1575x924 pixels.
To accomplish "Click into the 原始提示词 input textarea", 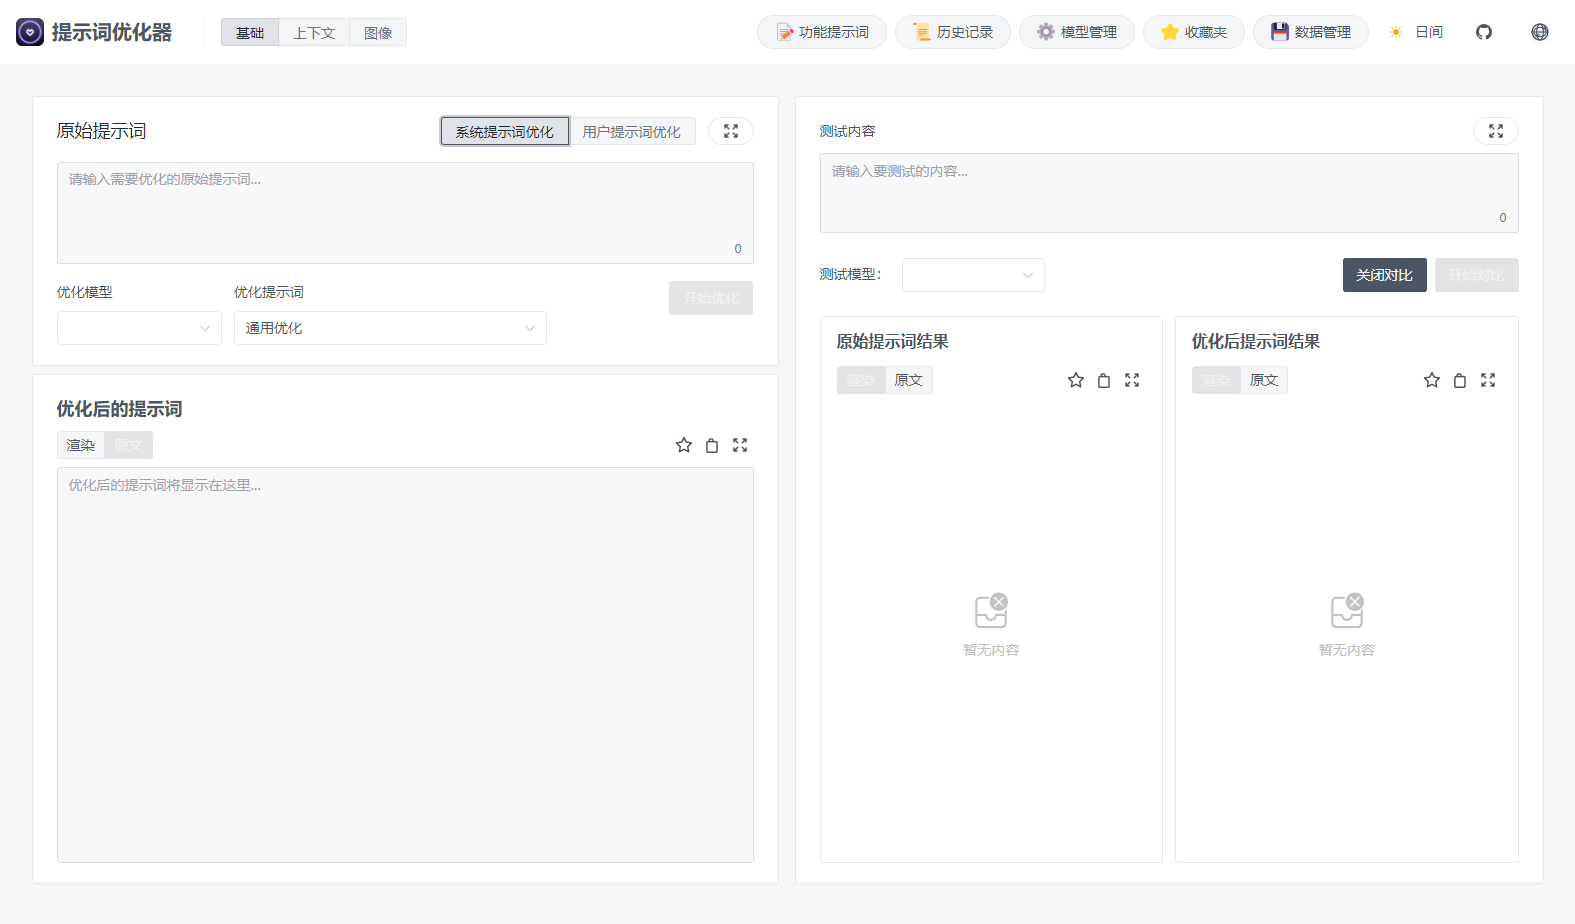I will [405, 212].
